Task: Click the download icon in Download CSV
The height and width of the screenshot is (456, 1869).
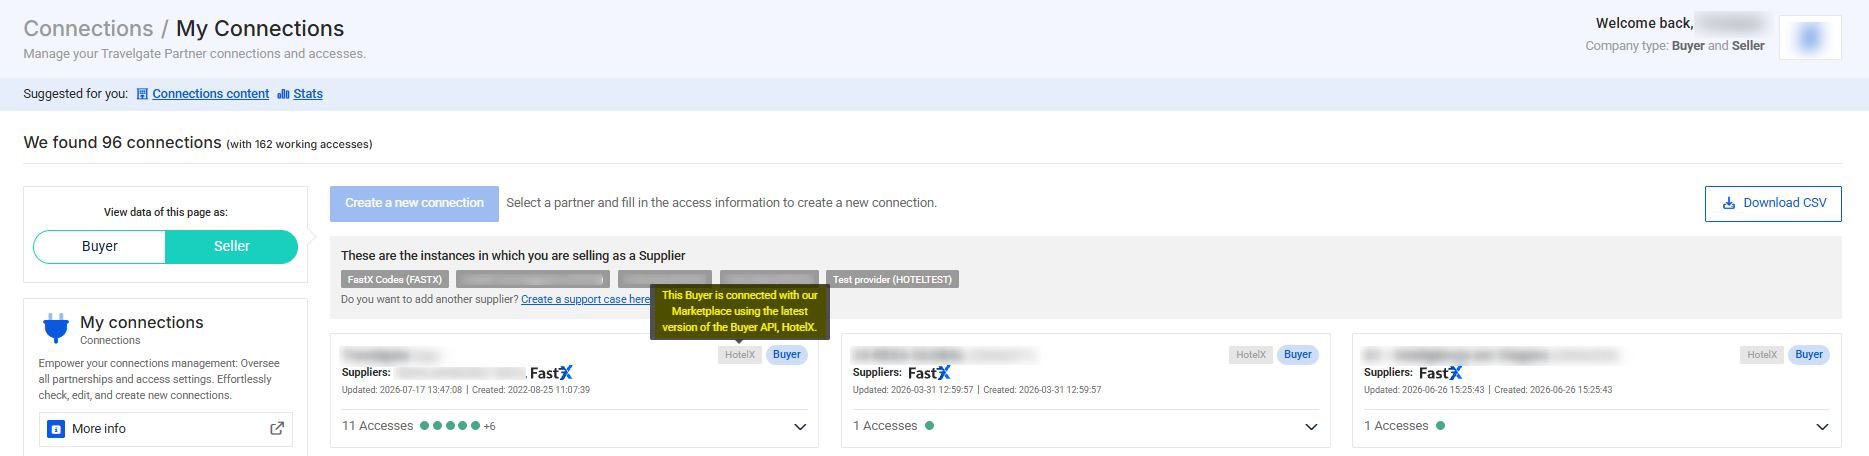Action: tap(1729, 203)
